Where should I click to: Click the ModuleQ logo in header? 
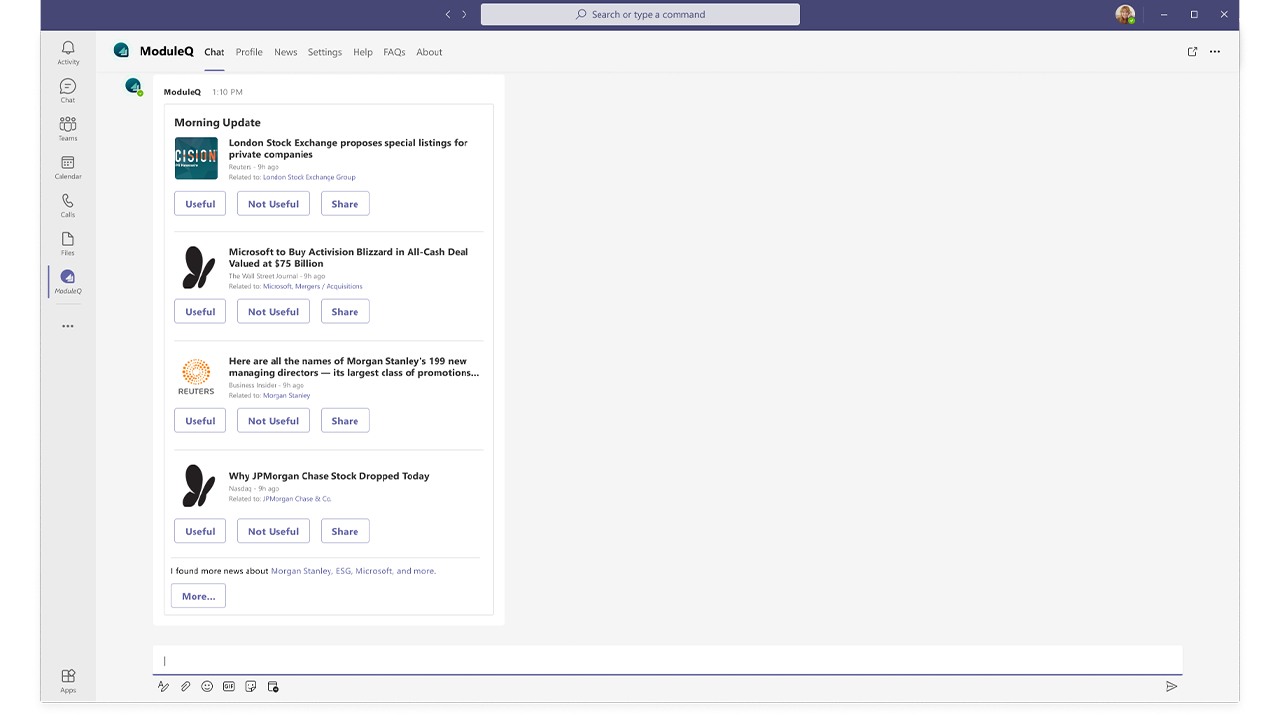121,50
